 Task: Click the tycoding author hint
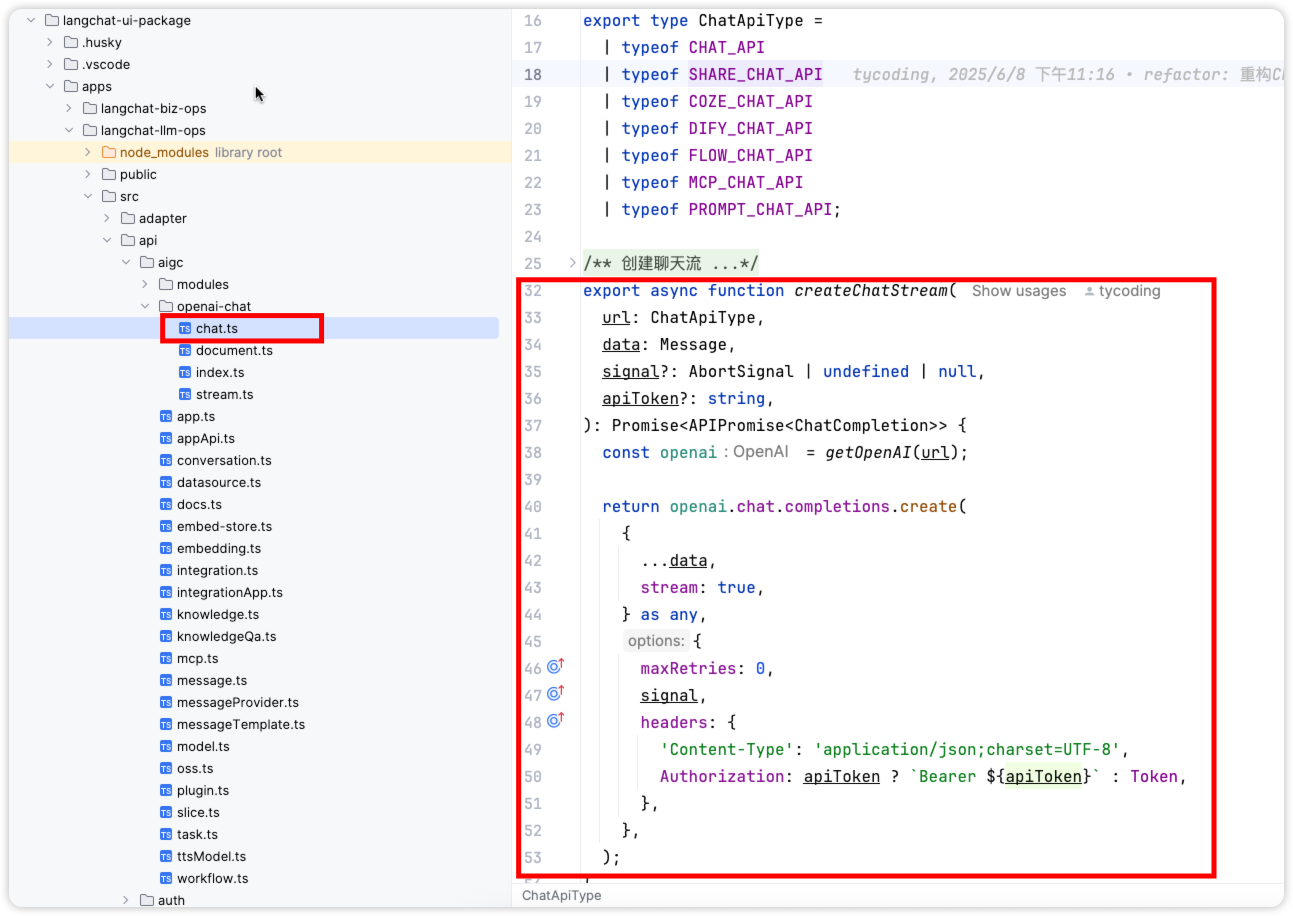1129,291
